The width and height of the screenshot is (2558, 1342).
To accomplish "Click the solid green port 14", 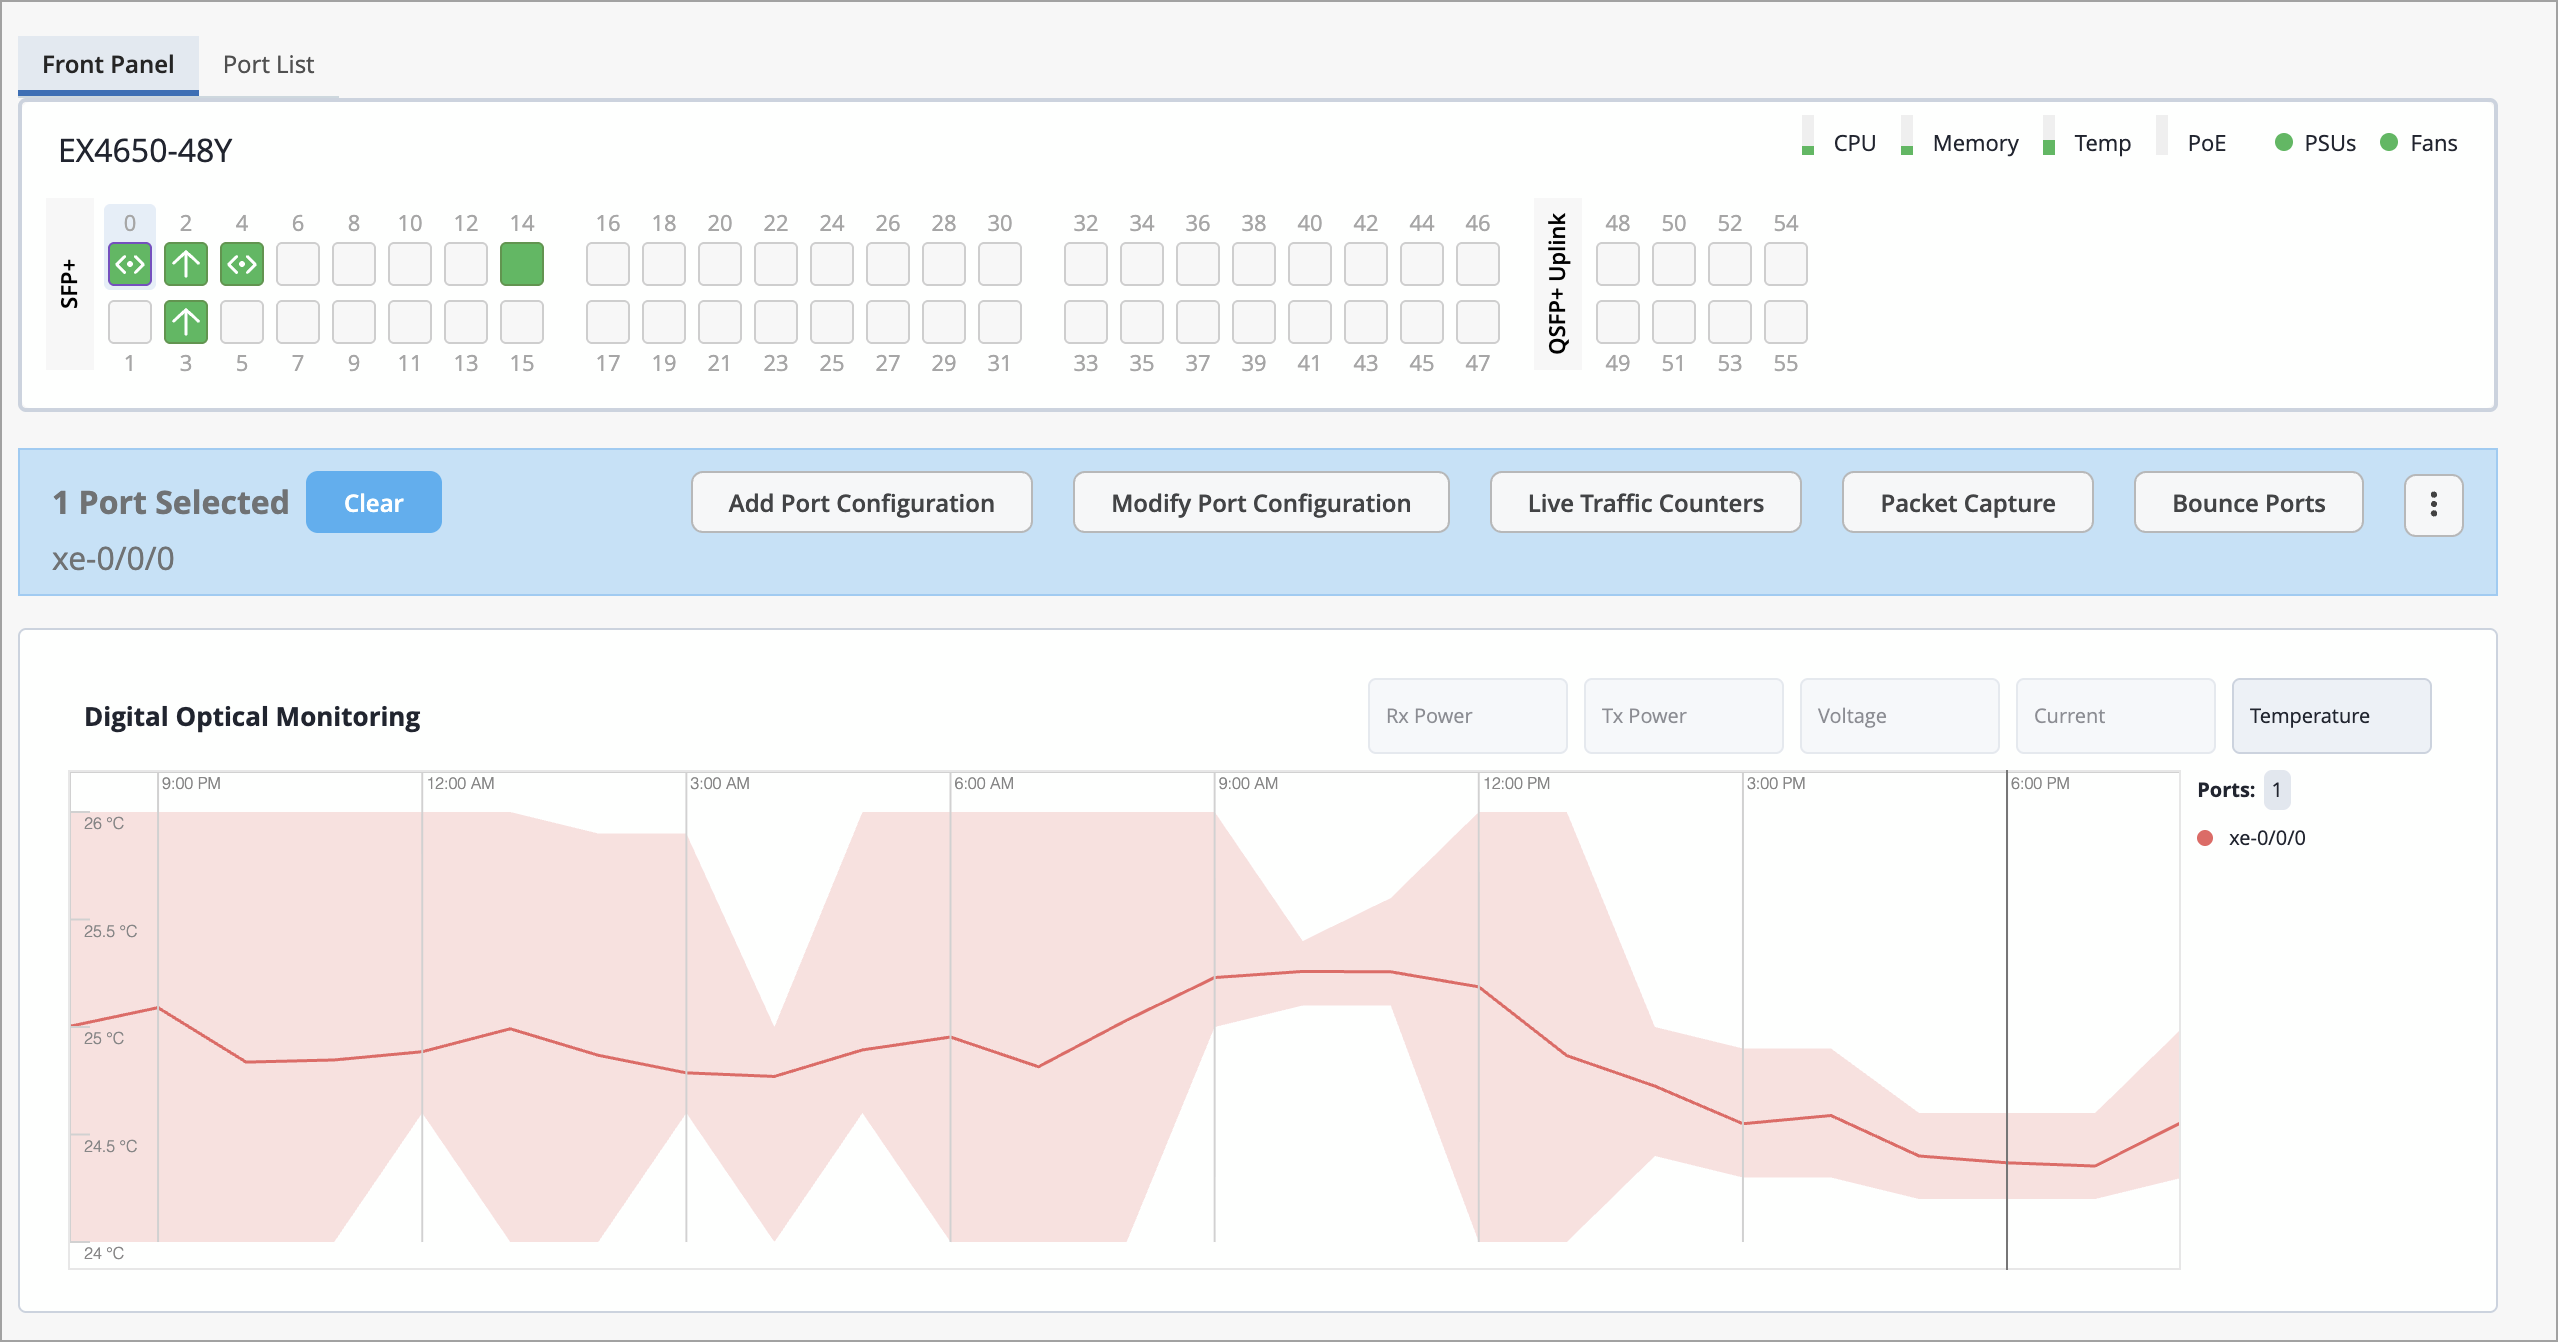I will [x=522, y=264].
